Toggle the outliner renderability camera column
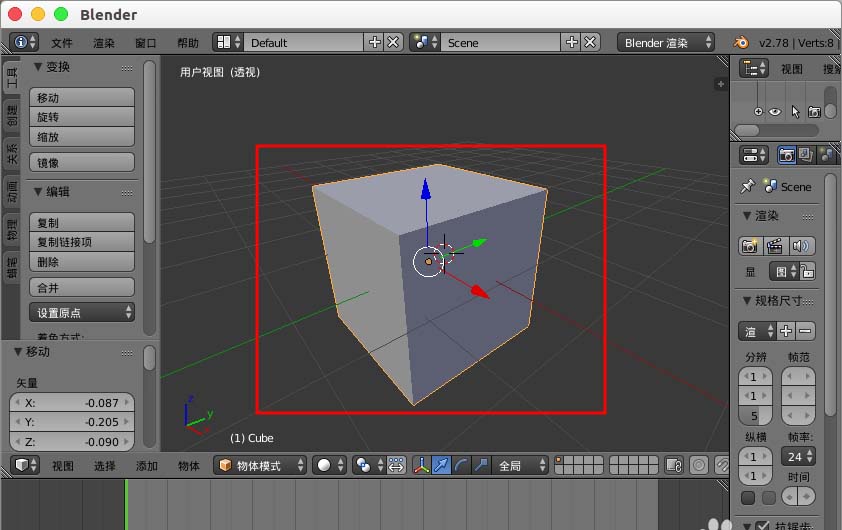This screenshot has height=530, width=842. (814, 112)
